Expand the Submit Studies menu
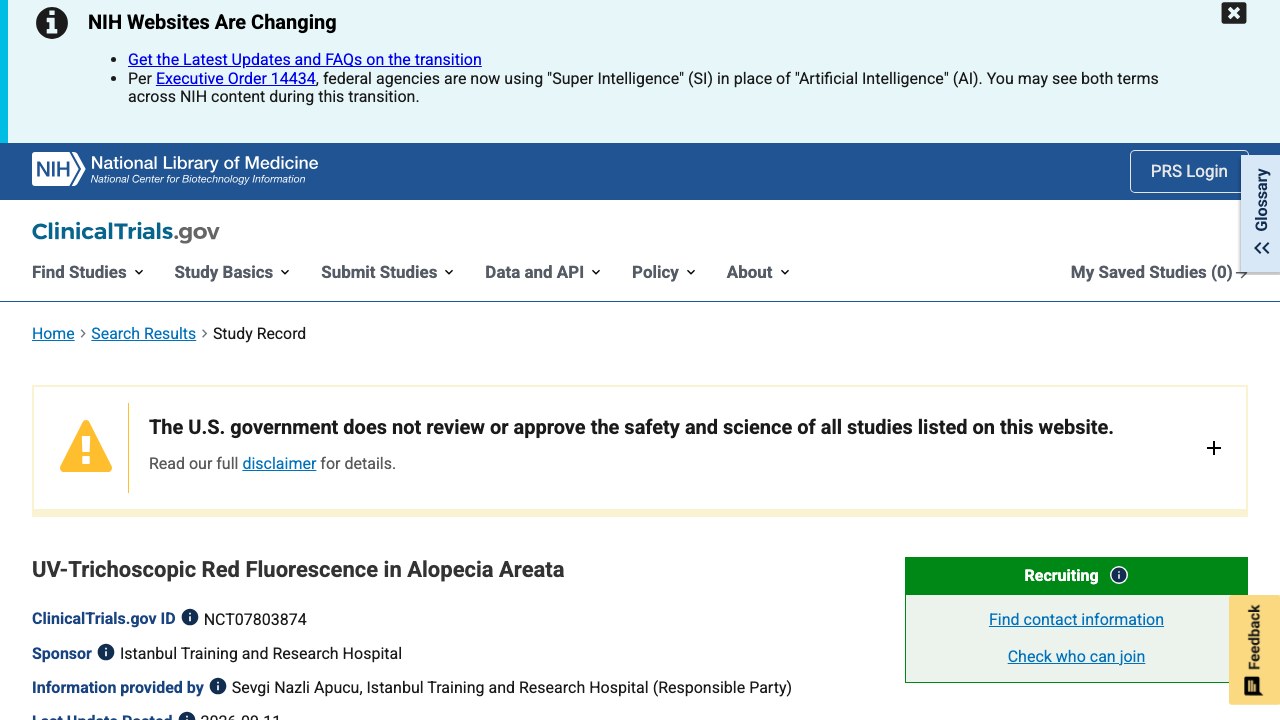Viewport: 1280px width, 720px height. [387, 272]
